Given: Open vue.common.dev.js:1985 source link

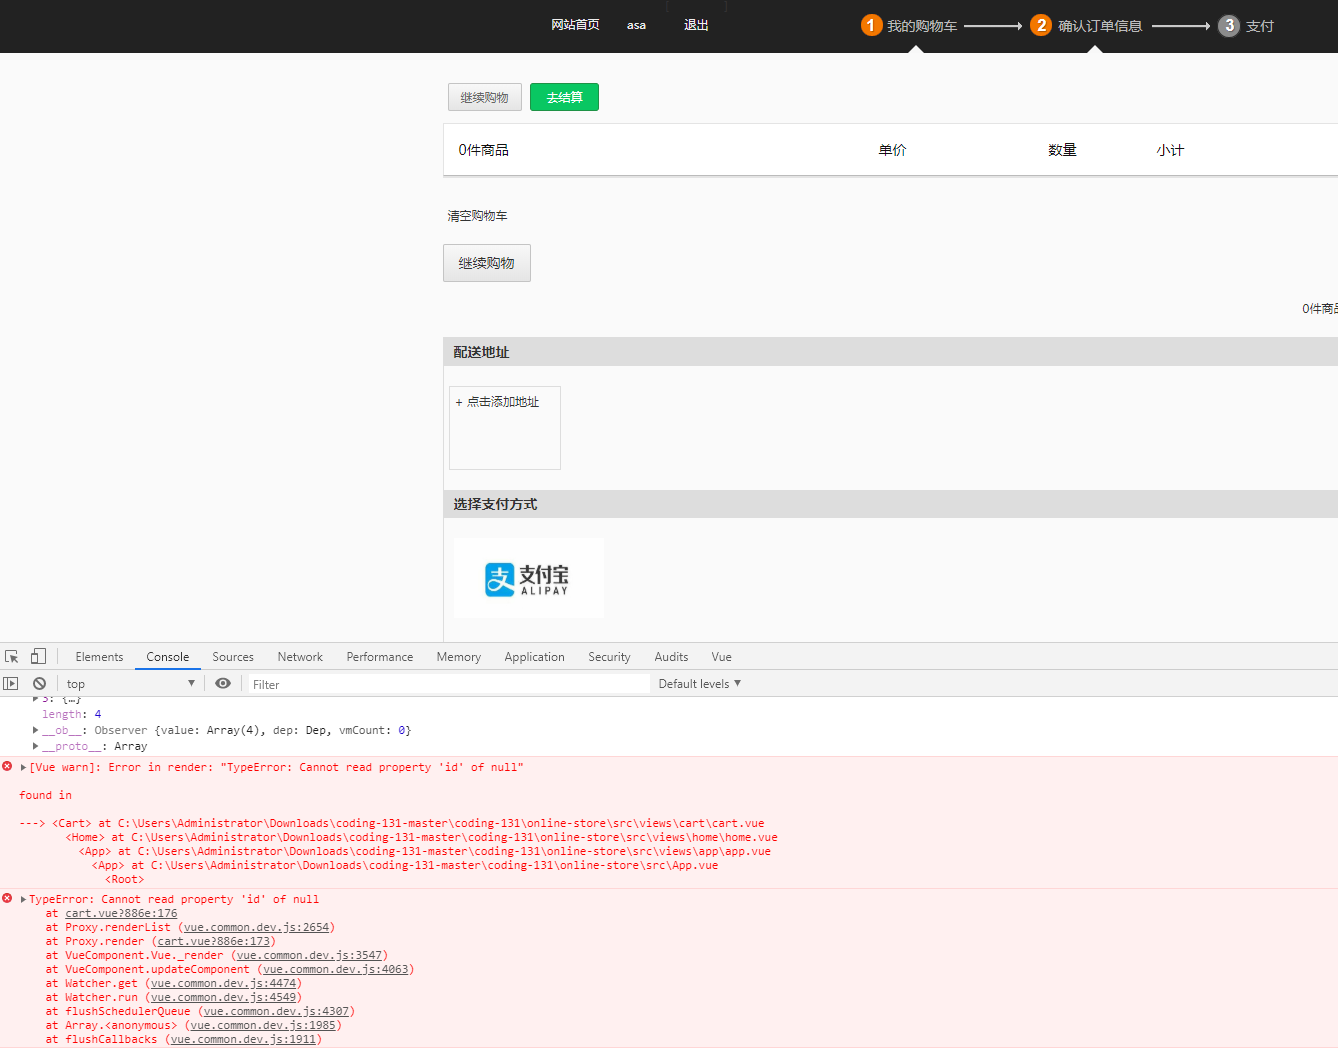Looking at the screenshot, I should point(263,1026).
